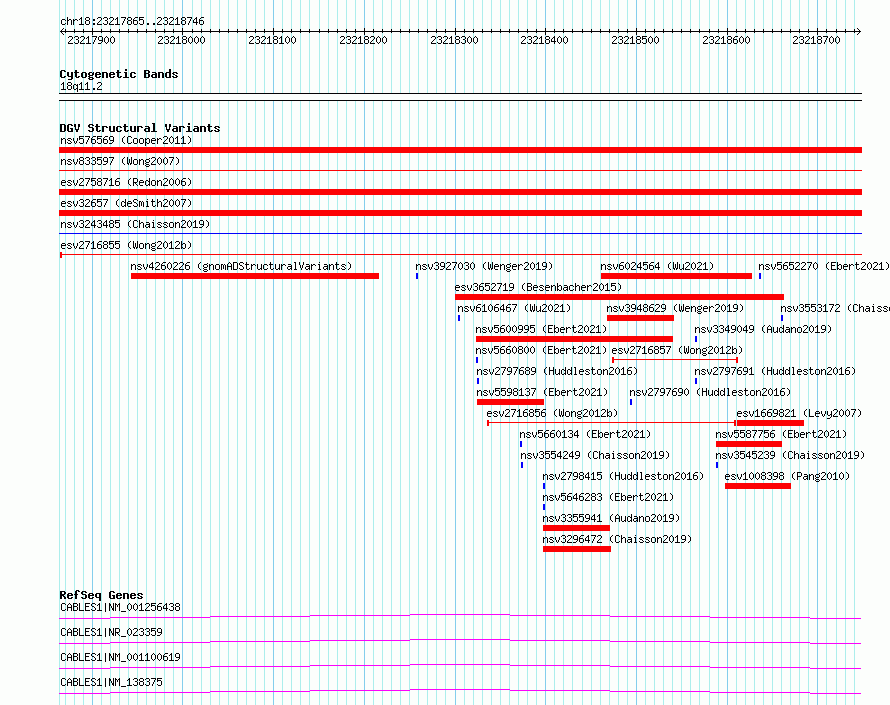This screenshot has width=890, height=705.
Task: Click nsv5652270 (Ebert2021) label
Action: coord(824,266)
